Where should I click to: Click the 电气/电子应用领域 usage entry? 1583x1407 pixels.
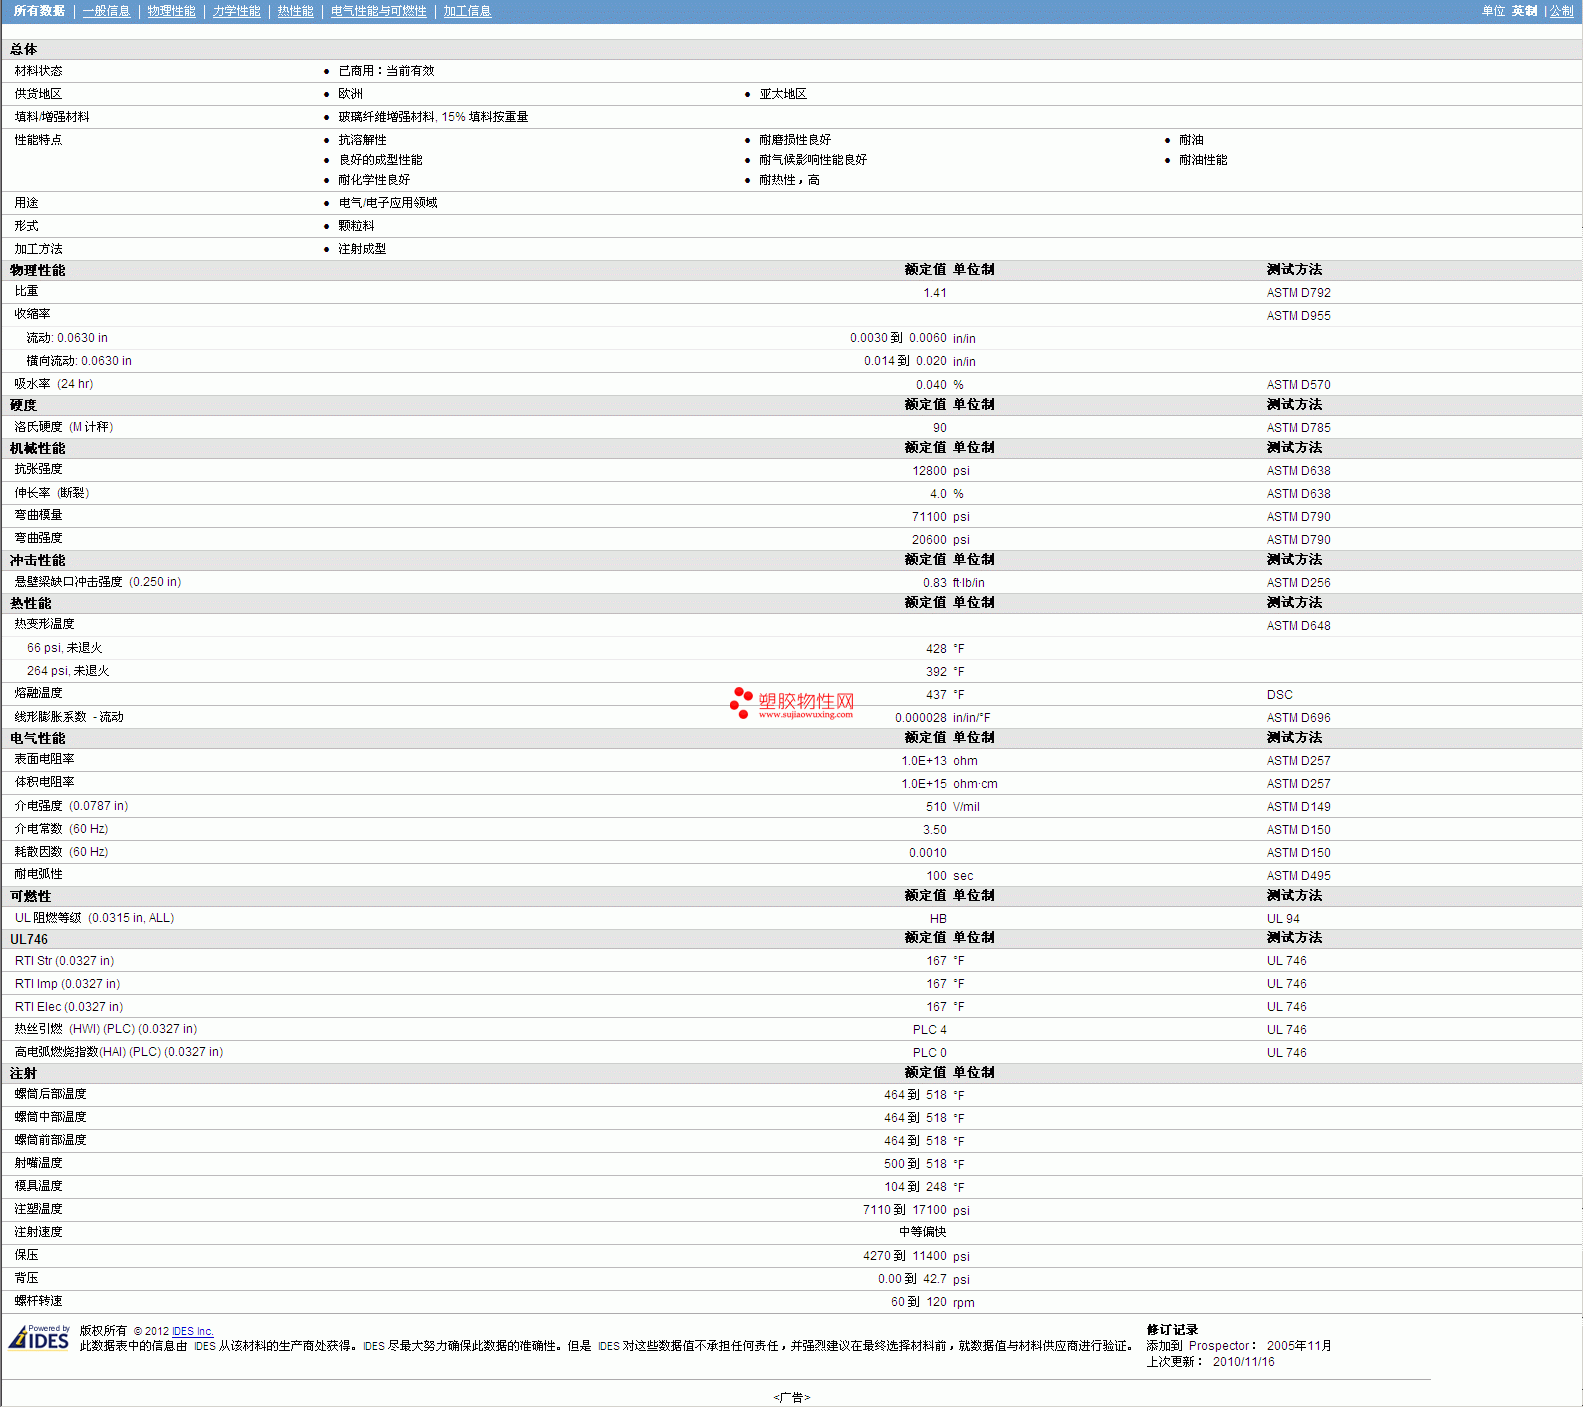388,203
